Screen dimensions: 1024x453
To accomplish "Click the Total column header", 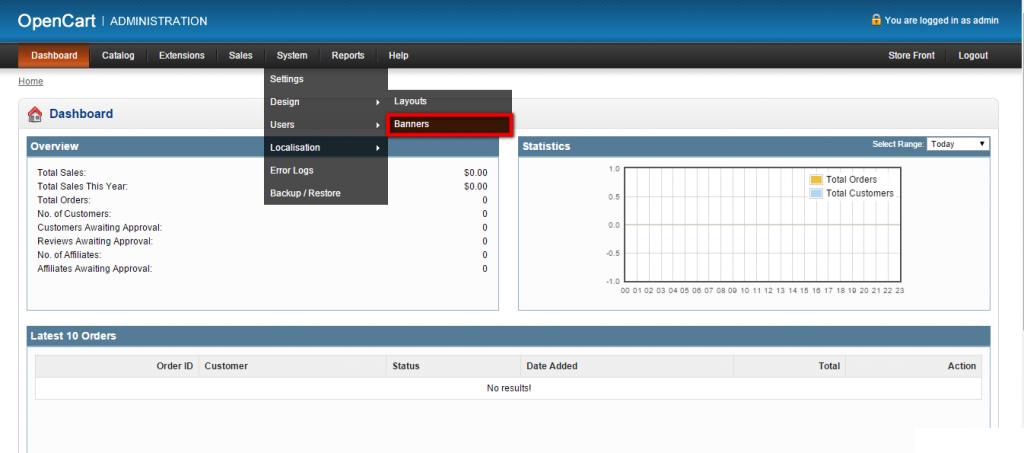I will [x=790, y=366].
